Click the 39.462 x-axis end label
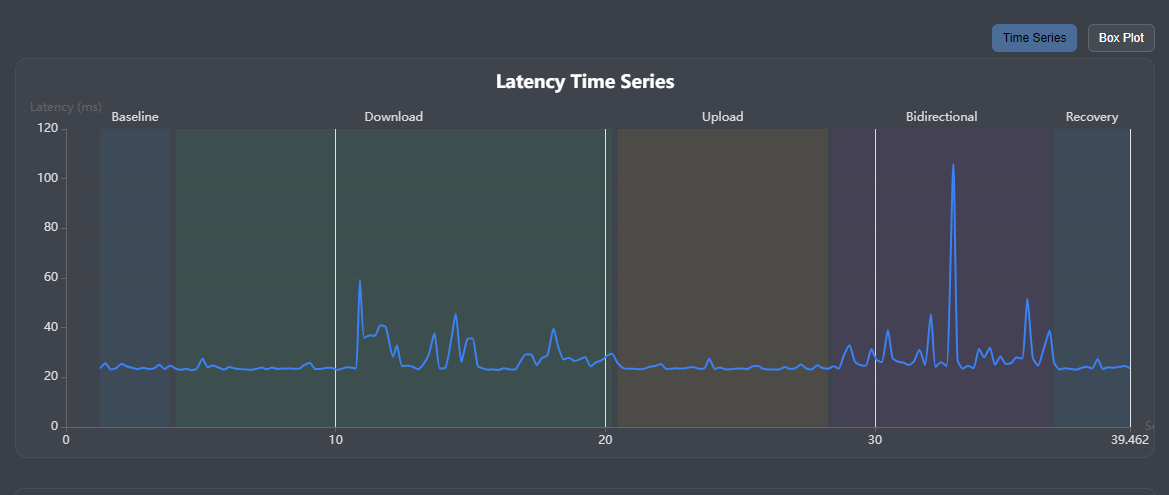Viewport: 1169px width, 495px height. pos(1129,440)
